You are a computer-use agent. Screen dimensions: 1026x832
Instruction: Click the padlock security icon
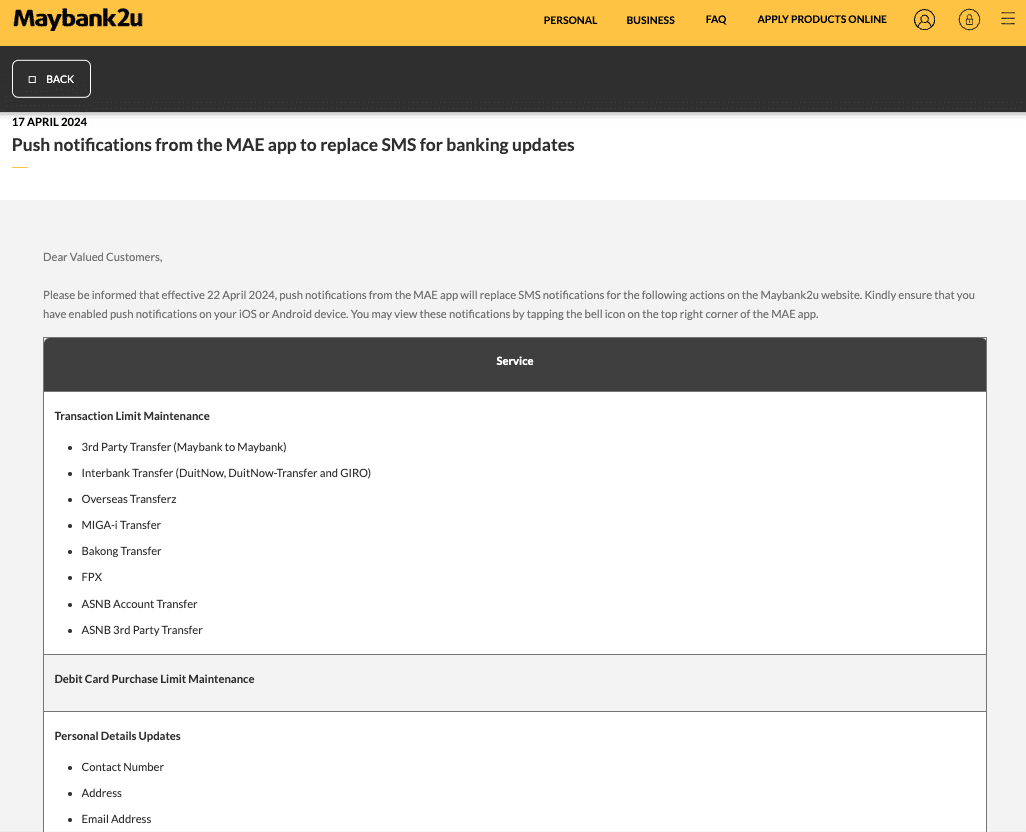[x=969, y=20]
